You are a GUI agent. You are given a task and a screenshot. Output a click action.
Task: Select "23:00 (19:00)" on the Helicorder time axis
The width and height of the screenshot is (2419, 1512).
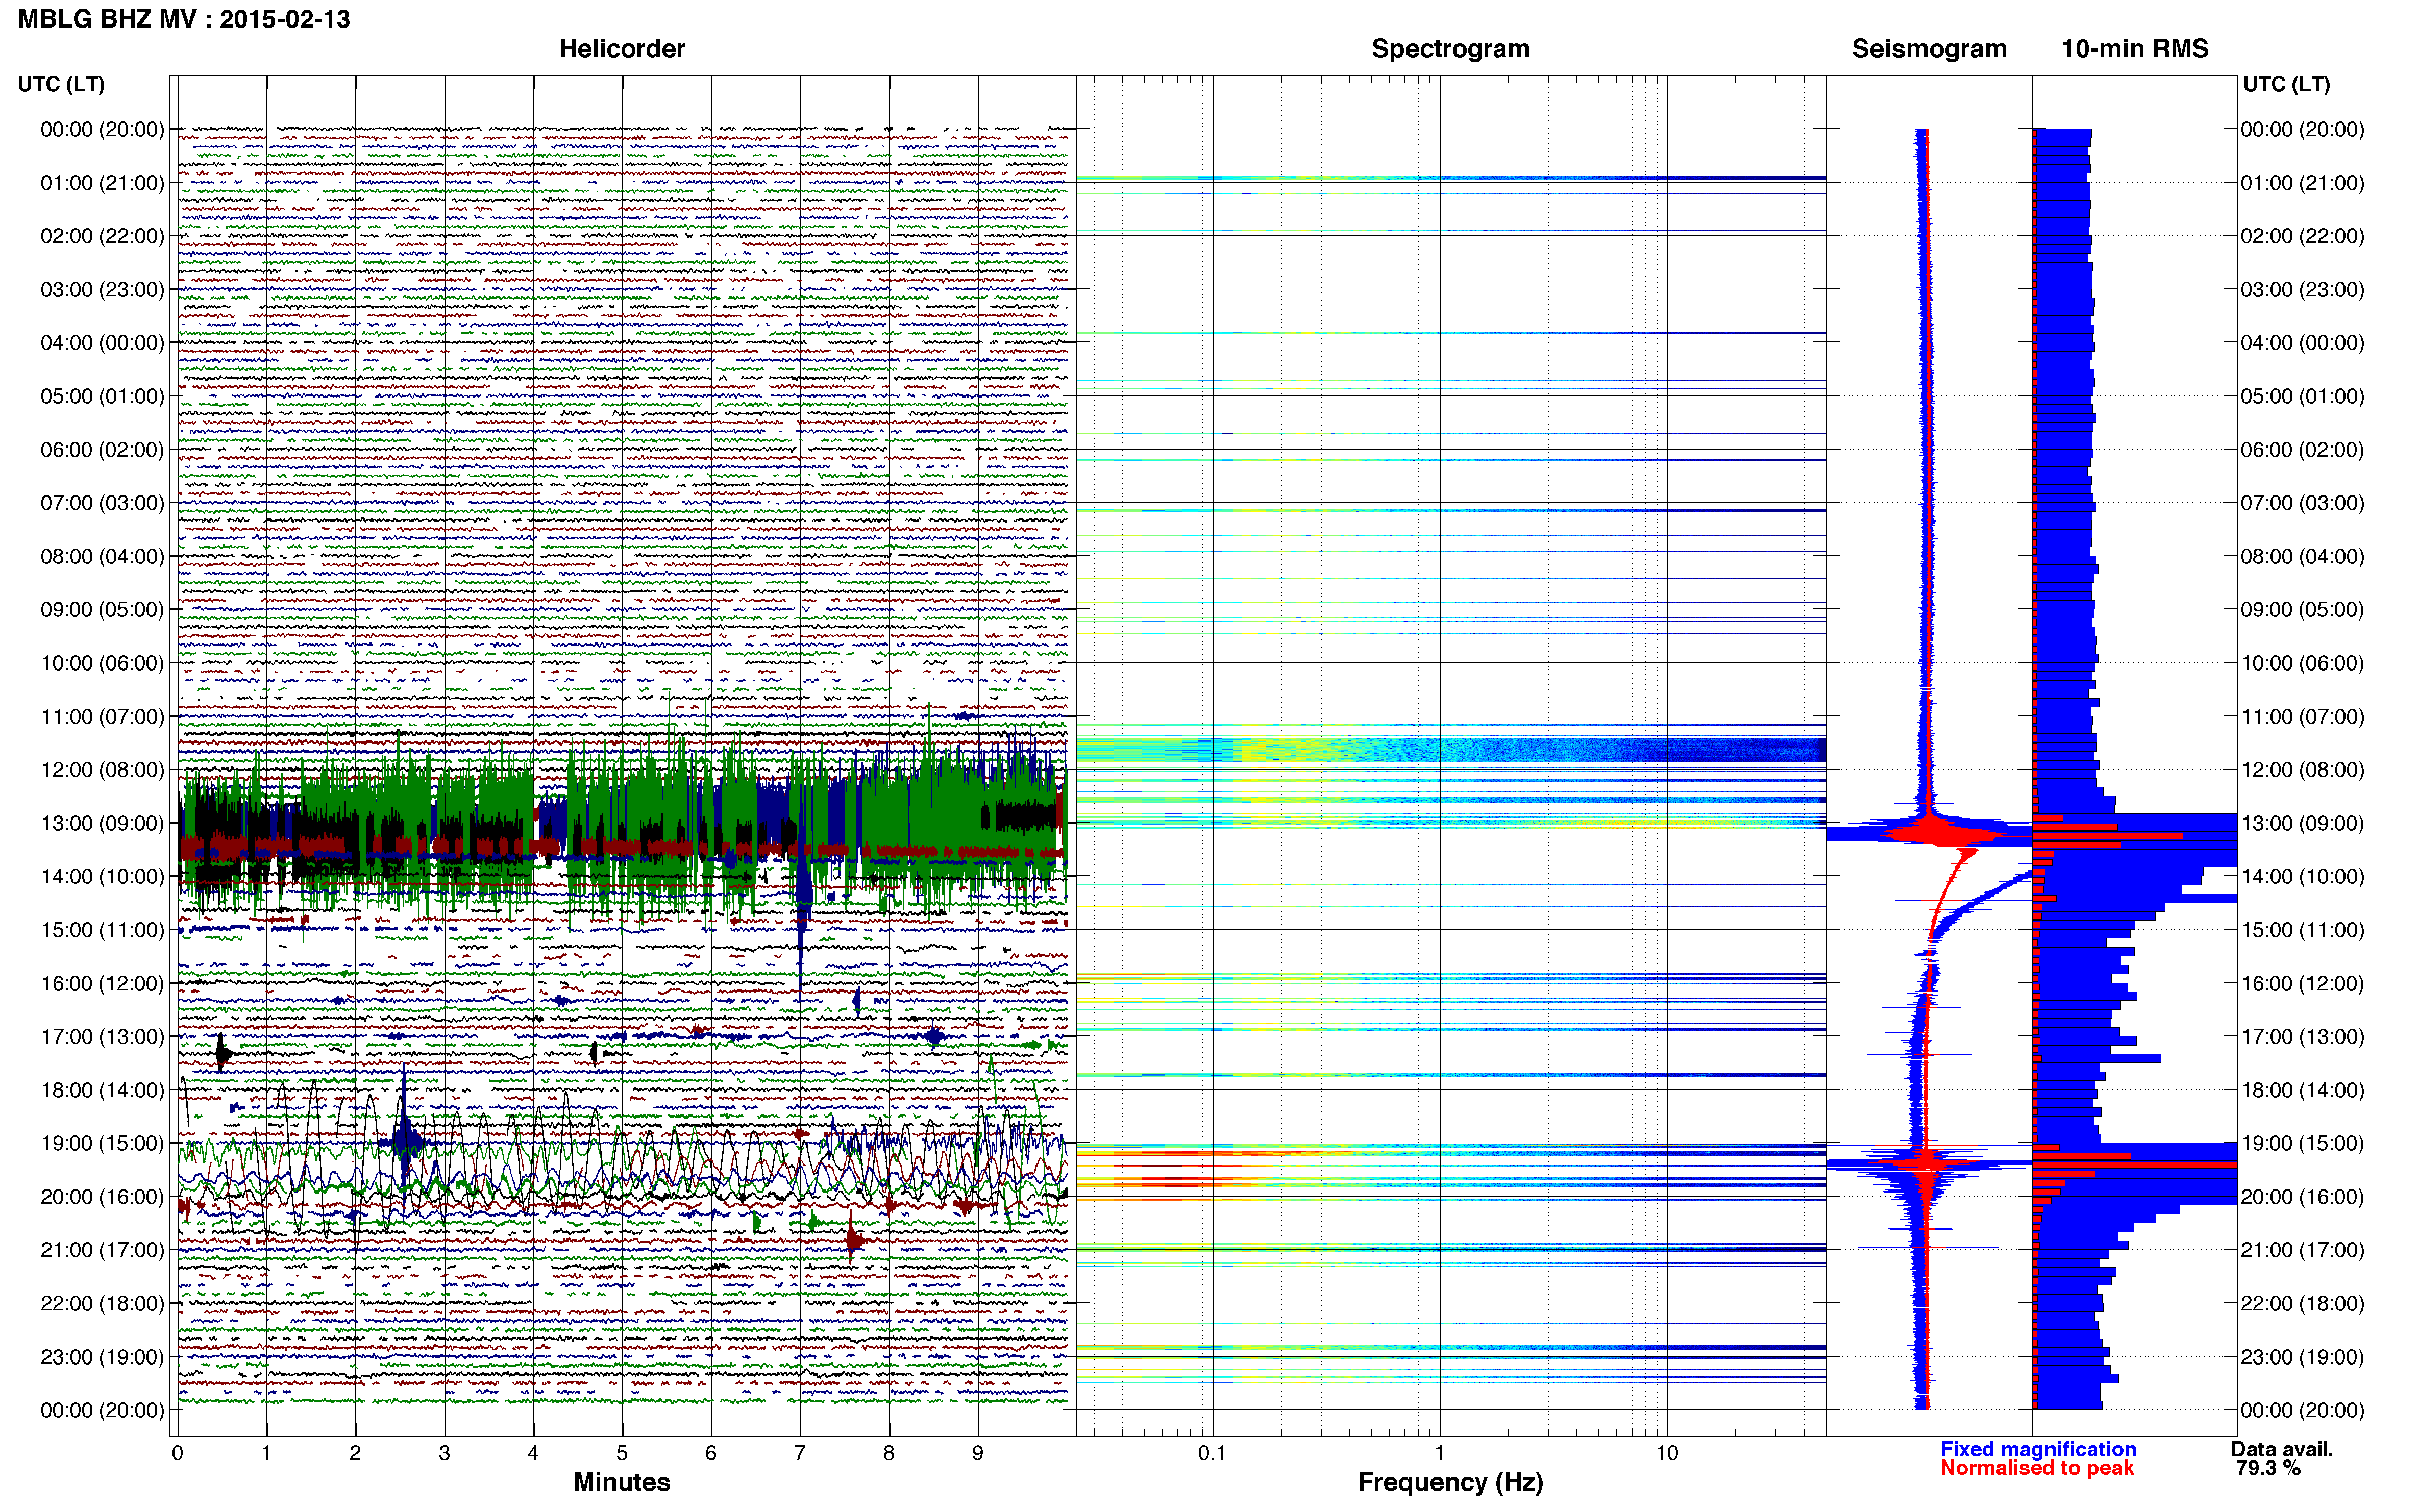[102, 1357]
